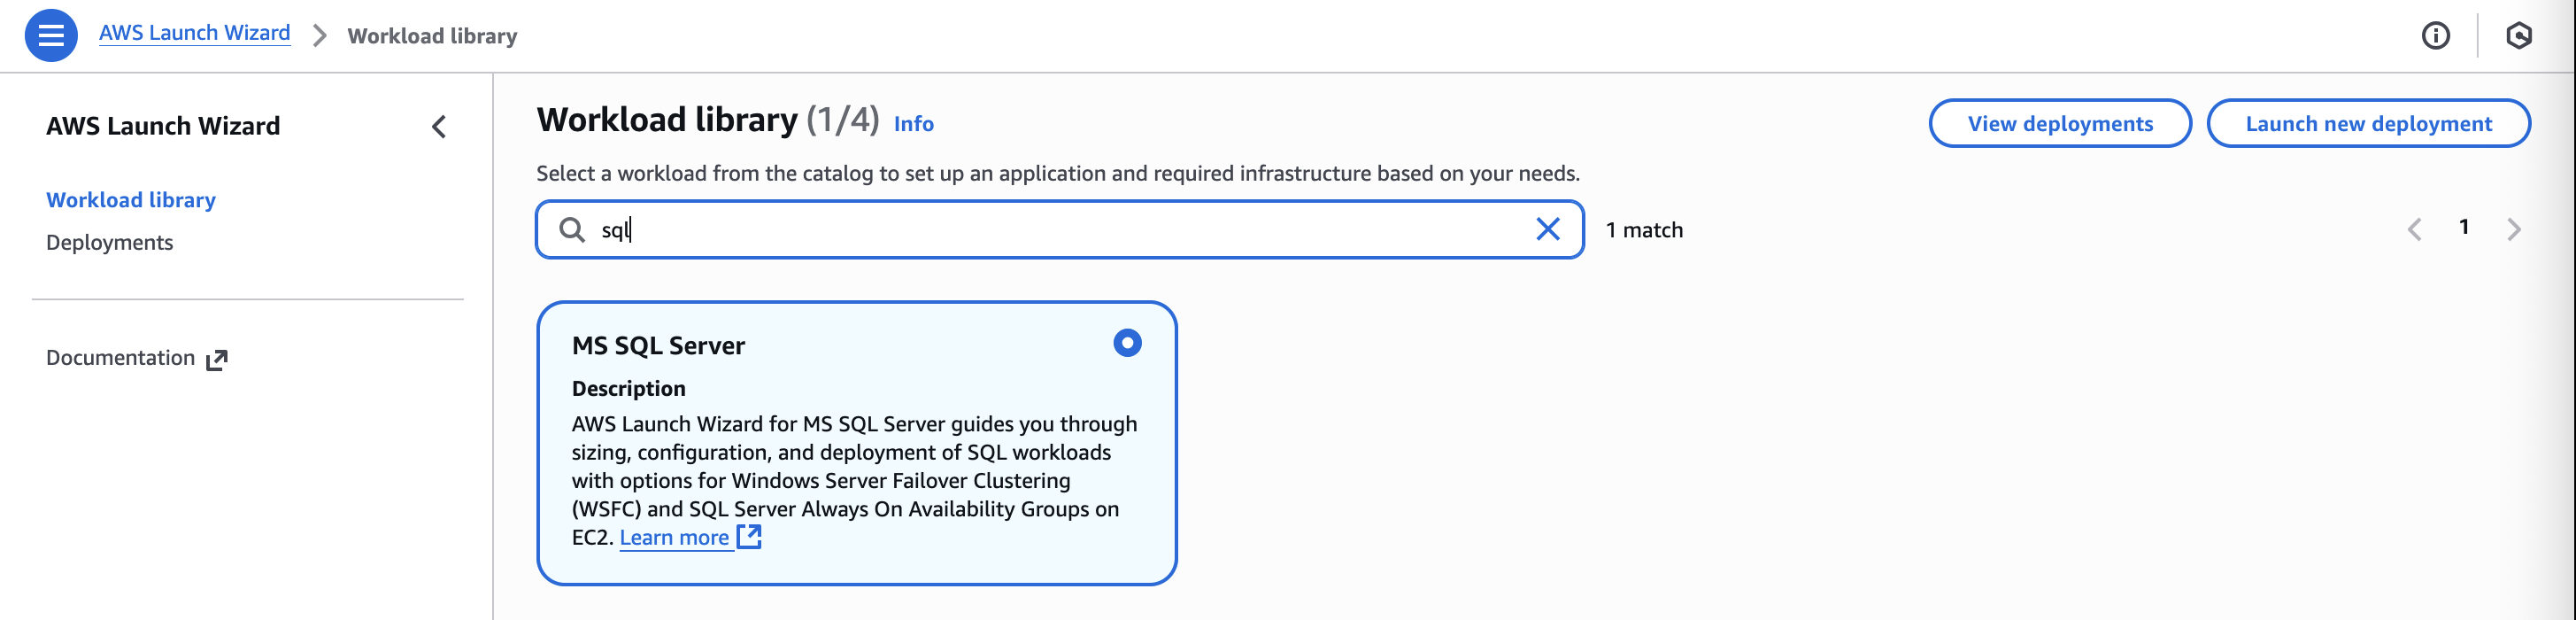Viewport: 2576px width, 620px height.
Task: Click the Workload library breadcrumb text
Action: [x=432, y=36]
